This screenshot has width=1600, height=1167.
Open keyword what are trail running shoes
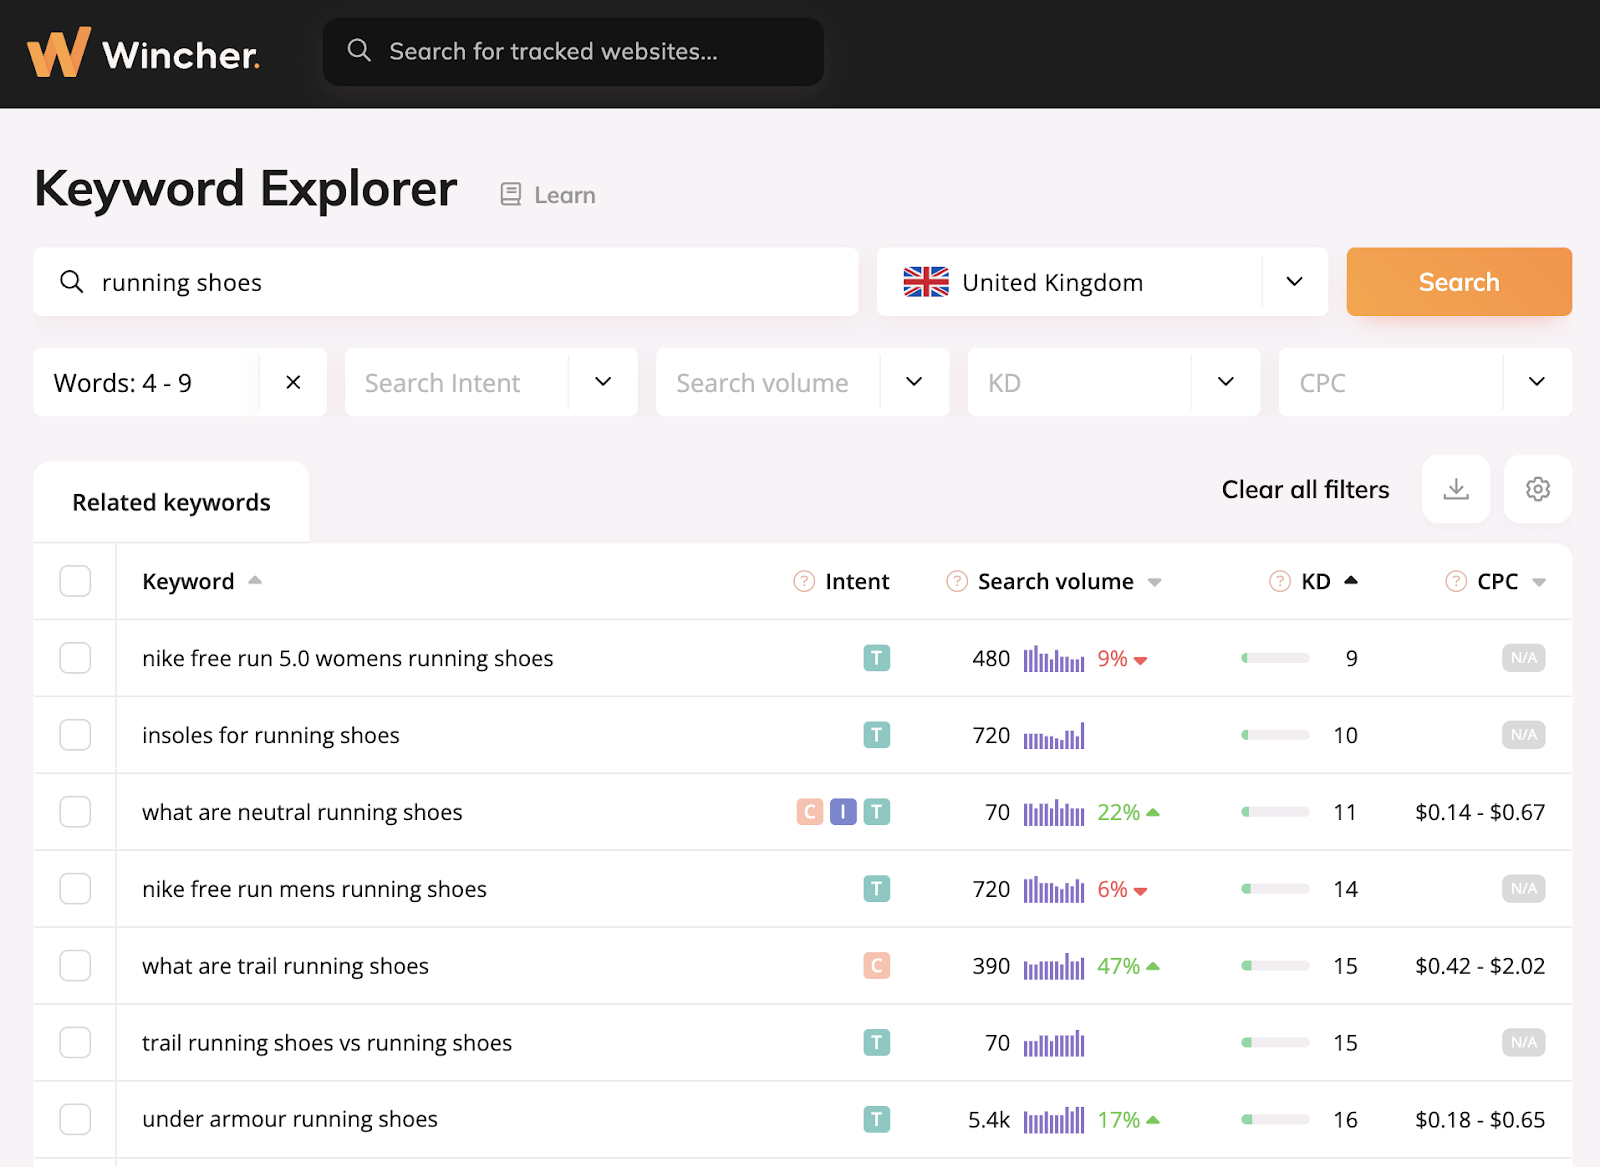(285, 966)
